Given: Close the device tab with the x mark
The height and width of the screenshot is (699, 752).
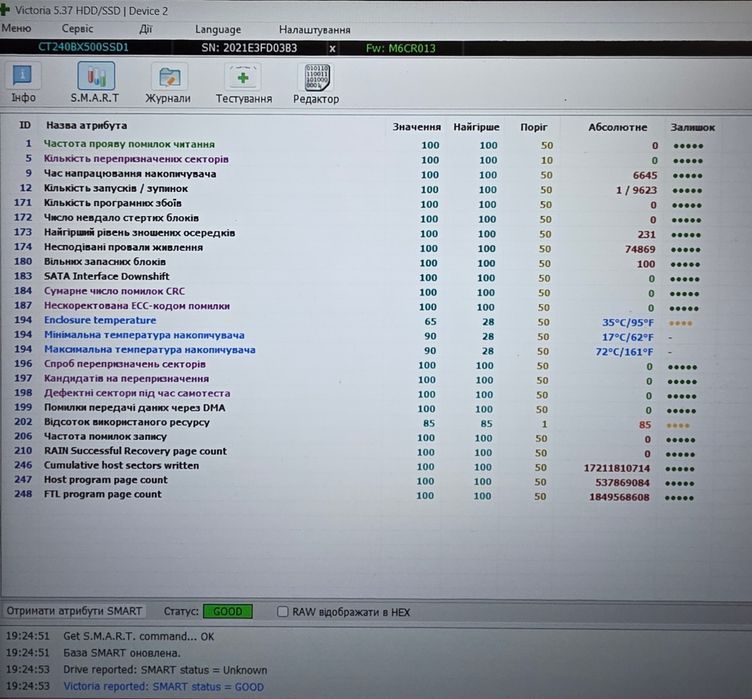Looking at the screenshot, I should tap(332, 48).
